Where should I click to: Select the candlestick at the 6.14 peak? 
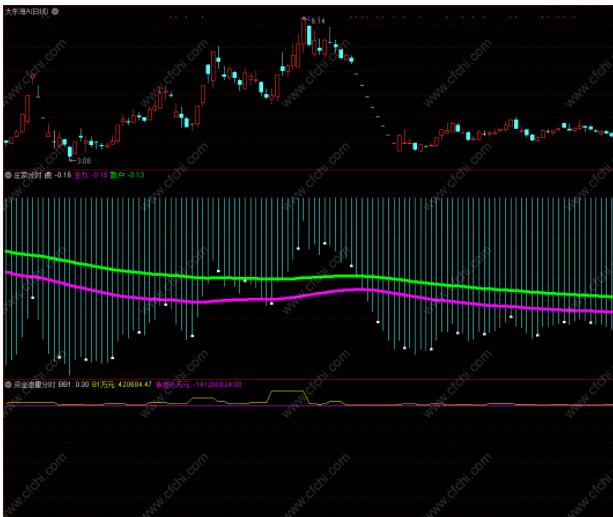click(x=303, y=31)
